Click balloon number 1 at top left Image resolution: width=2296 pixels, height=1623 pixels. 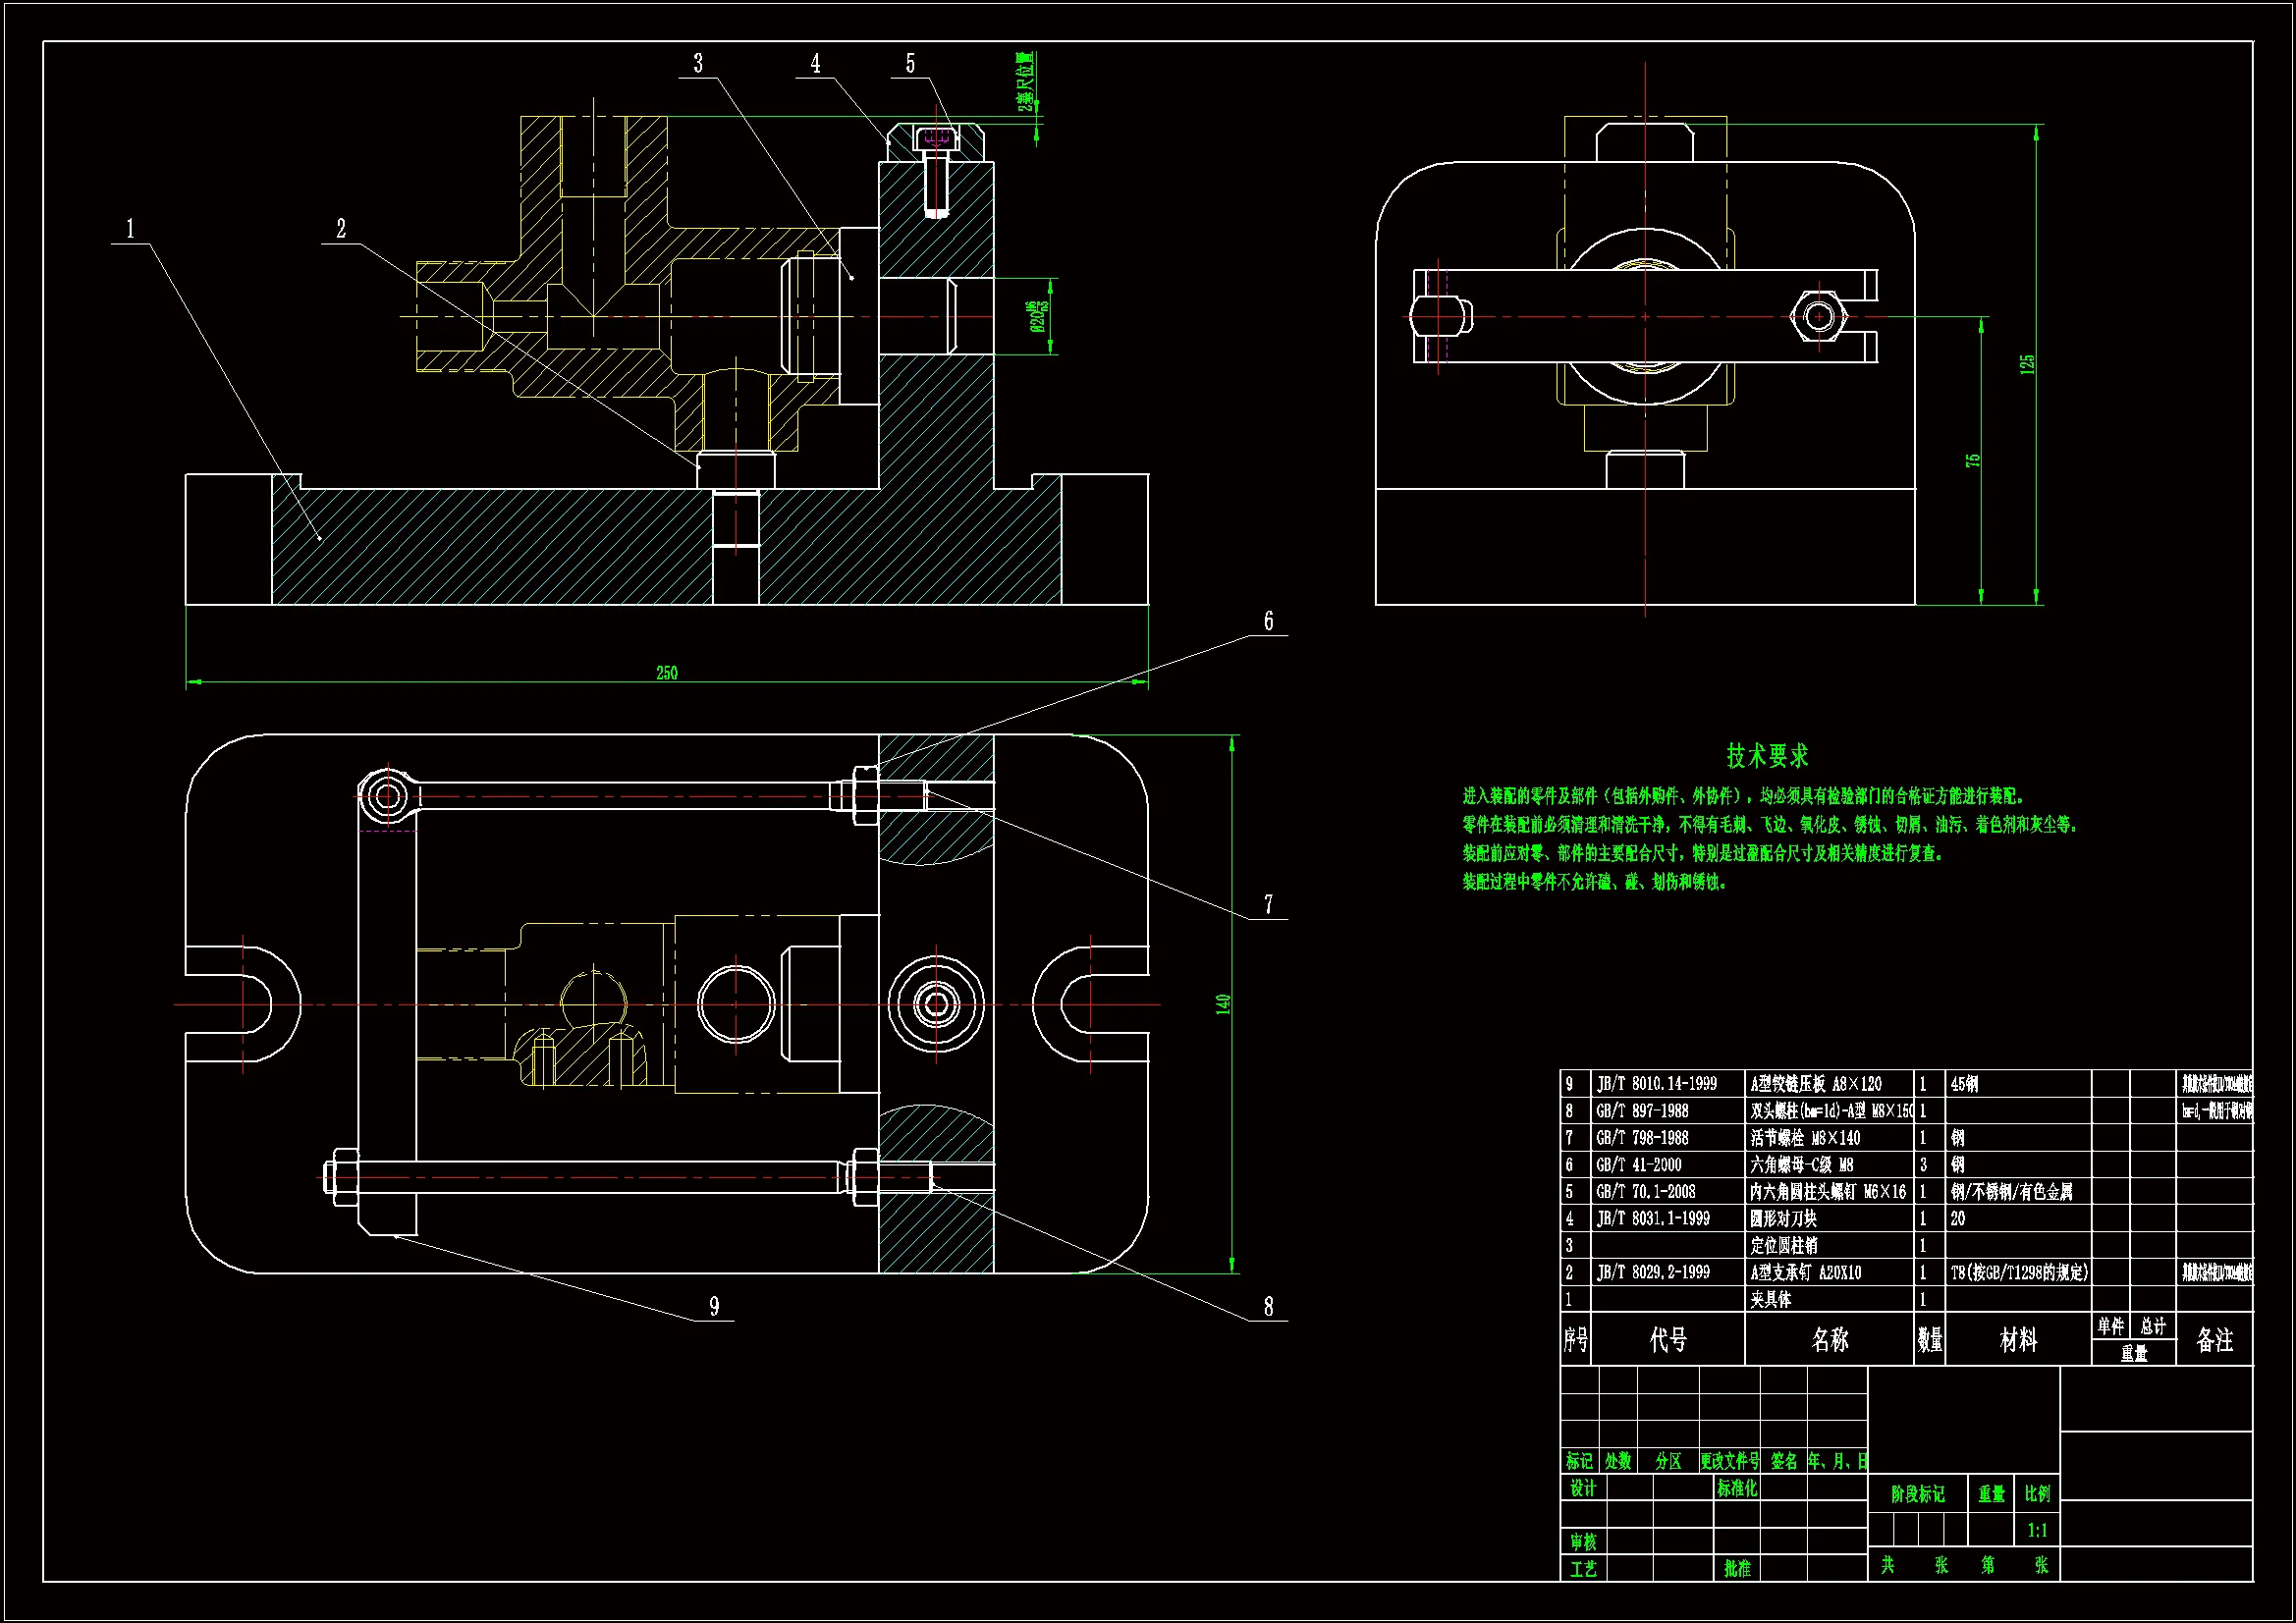pos(130,229)
